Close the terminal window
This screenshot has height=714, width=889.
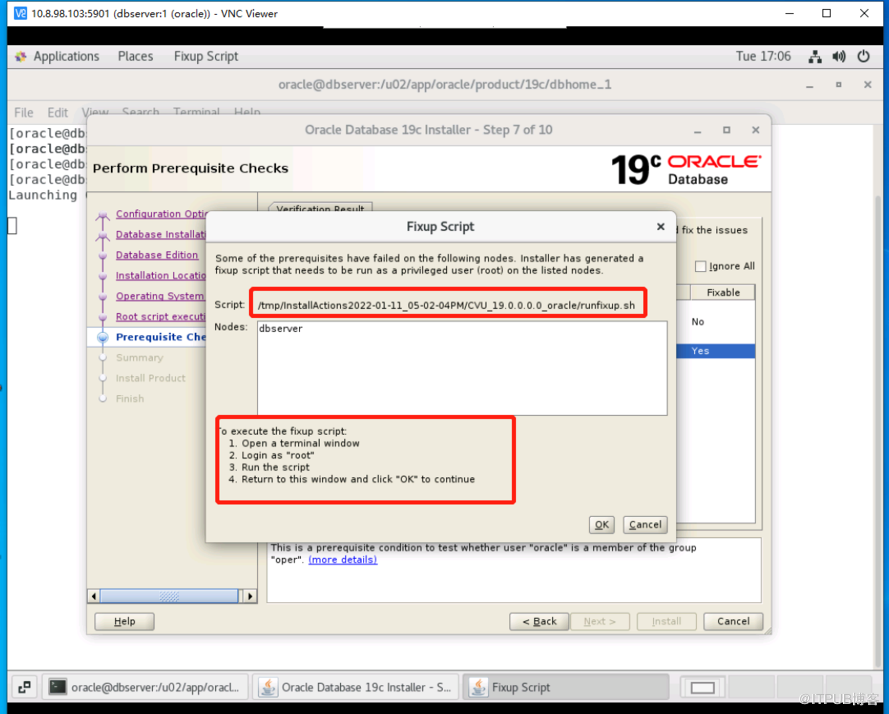(x=867, y=85)
